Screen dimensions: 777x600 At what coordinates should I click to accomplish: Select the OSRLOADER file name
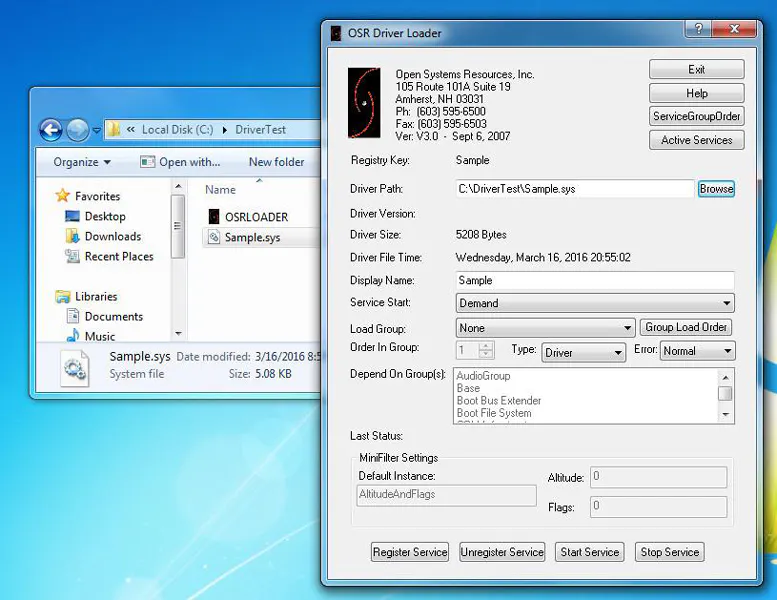tap(256, 217)
